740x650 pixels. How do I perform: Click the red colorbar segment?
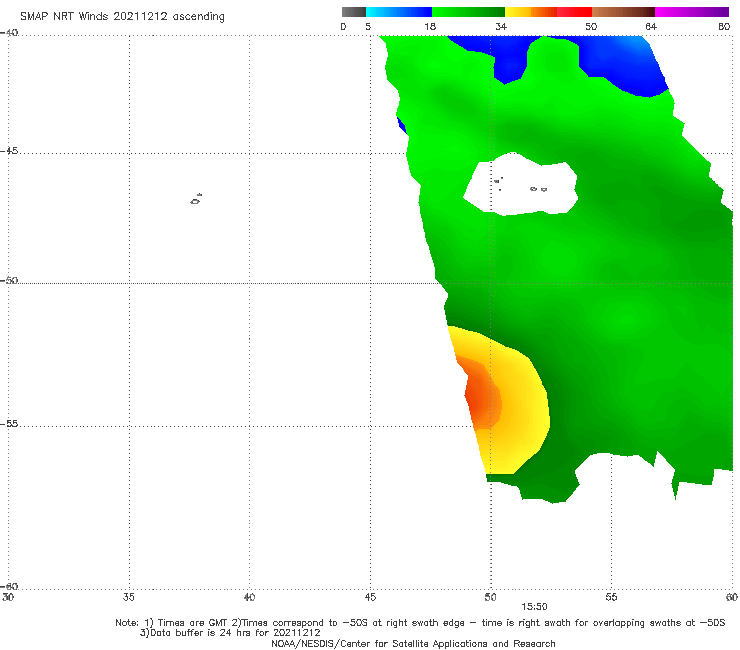[x=574, y=12]
